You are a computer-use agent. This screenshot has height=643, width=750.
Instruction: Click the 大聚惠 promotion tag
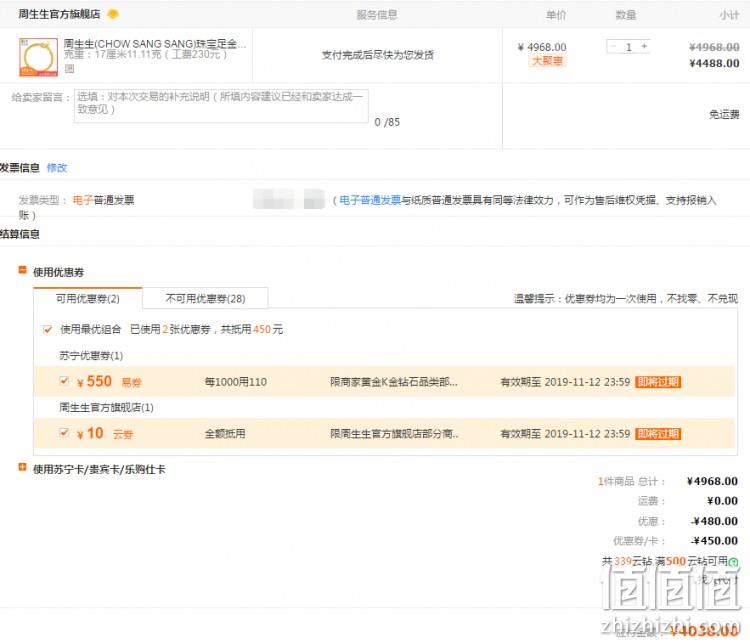coord(547,61)
